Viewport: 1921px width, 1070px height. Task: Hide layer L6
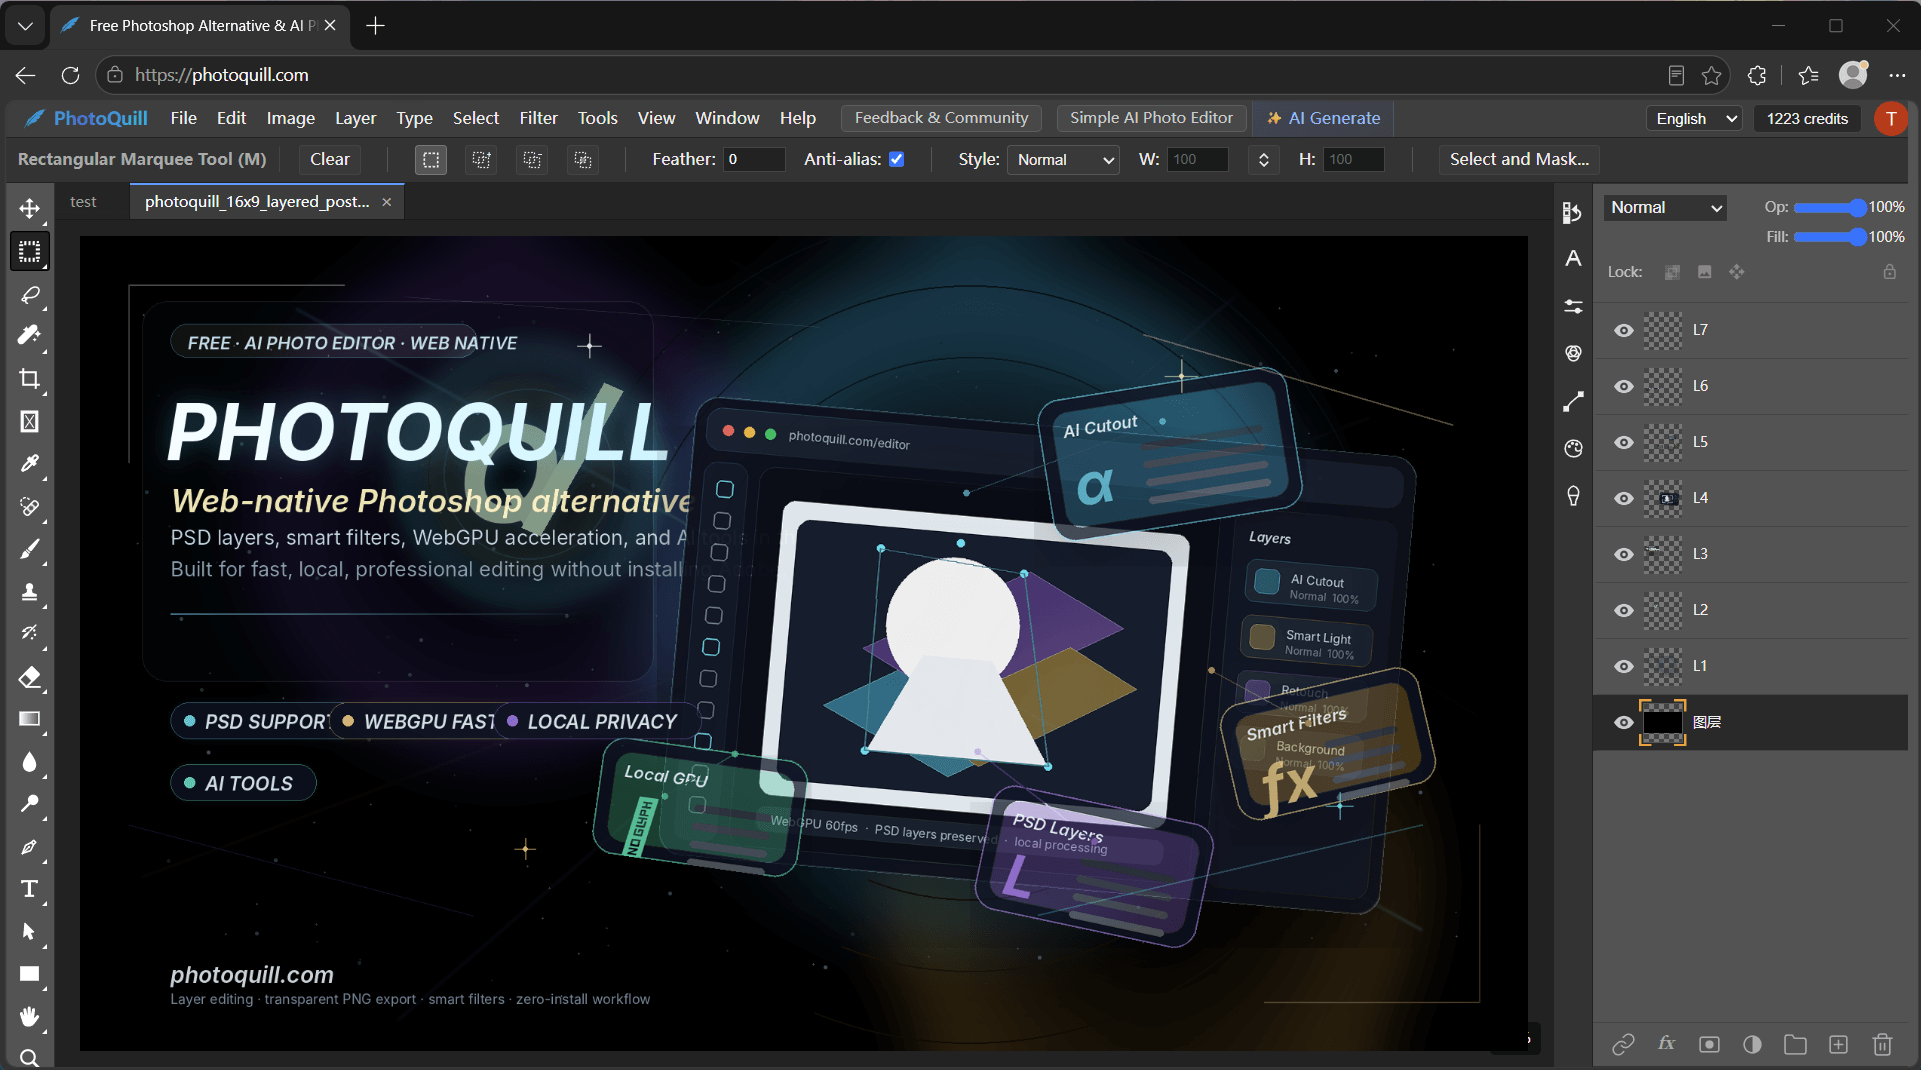tap(1624, 386)
